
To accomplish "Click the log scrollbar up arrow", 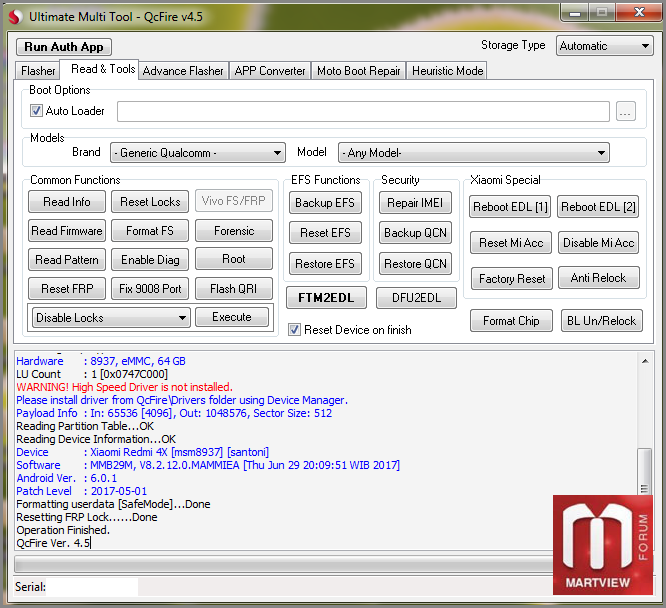I will 645,361.
